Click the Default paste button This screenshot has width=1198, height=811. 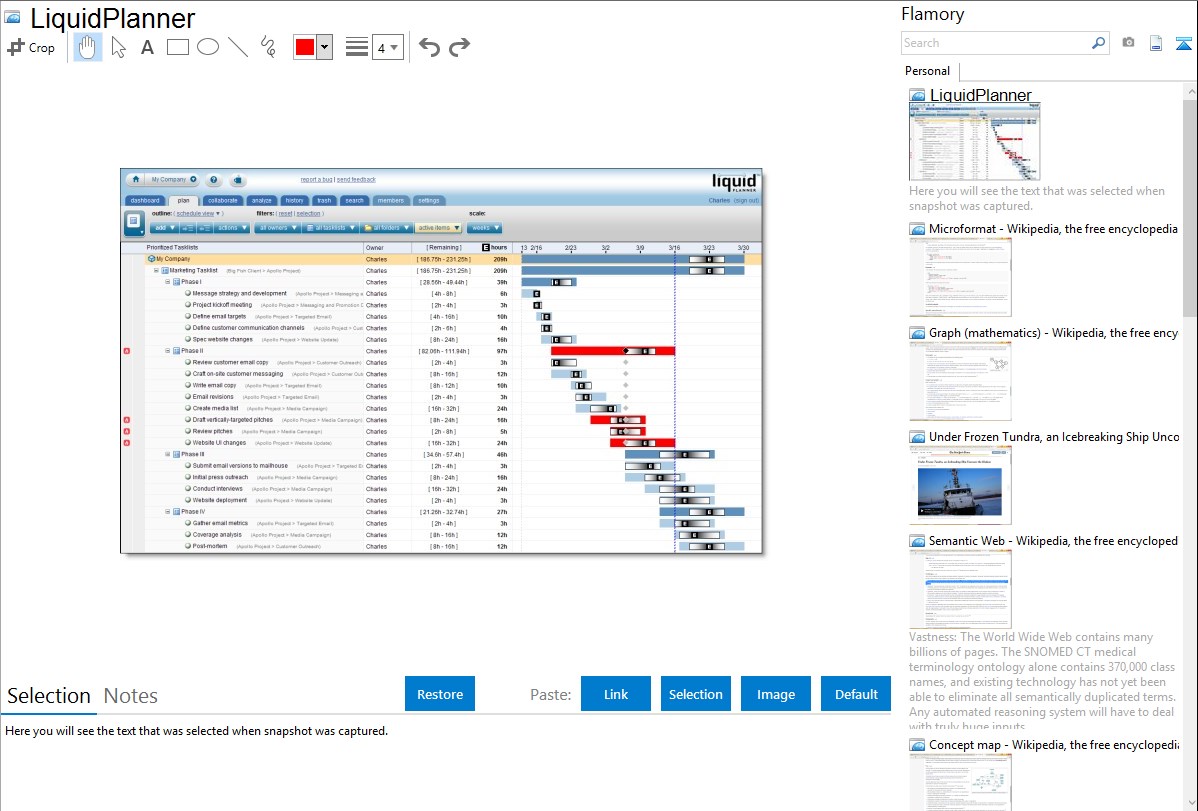tap(856, 694)
